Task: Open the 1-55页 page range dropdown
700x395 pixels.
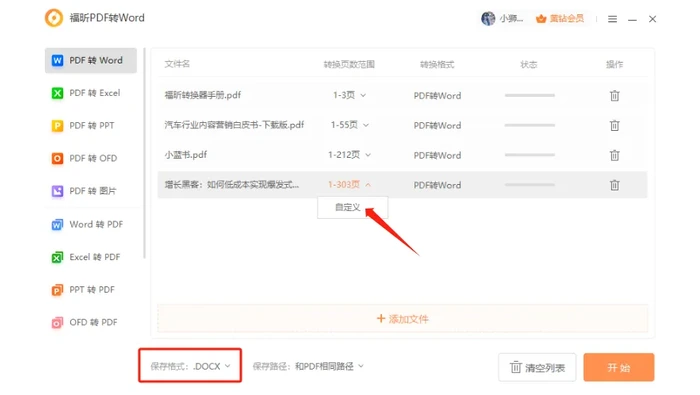Action: coord(350,125)
